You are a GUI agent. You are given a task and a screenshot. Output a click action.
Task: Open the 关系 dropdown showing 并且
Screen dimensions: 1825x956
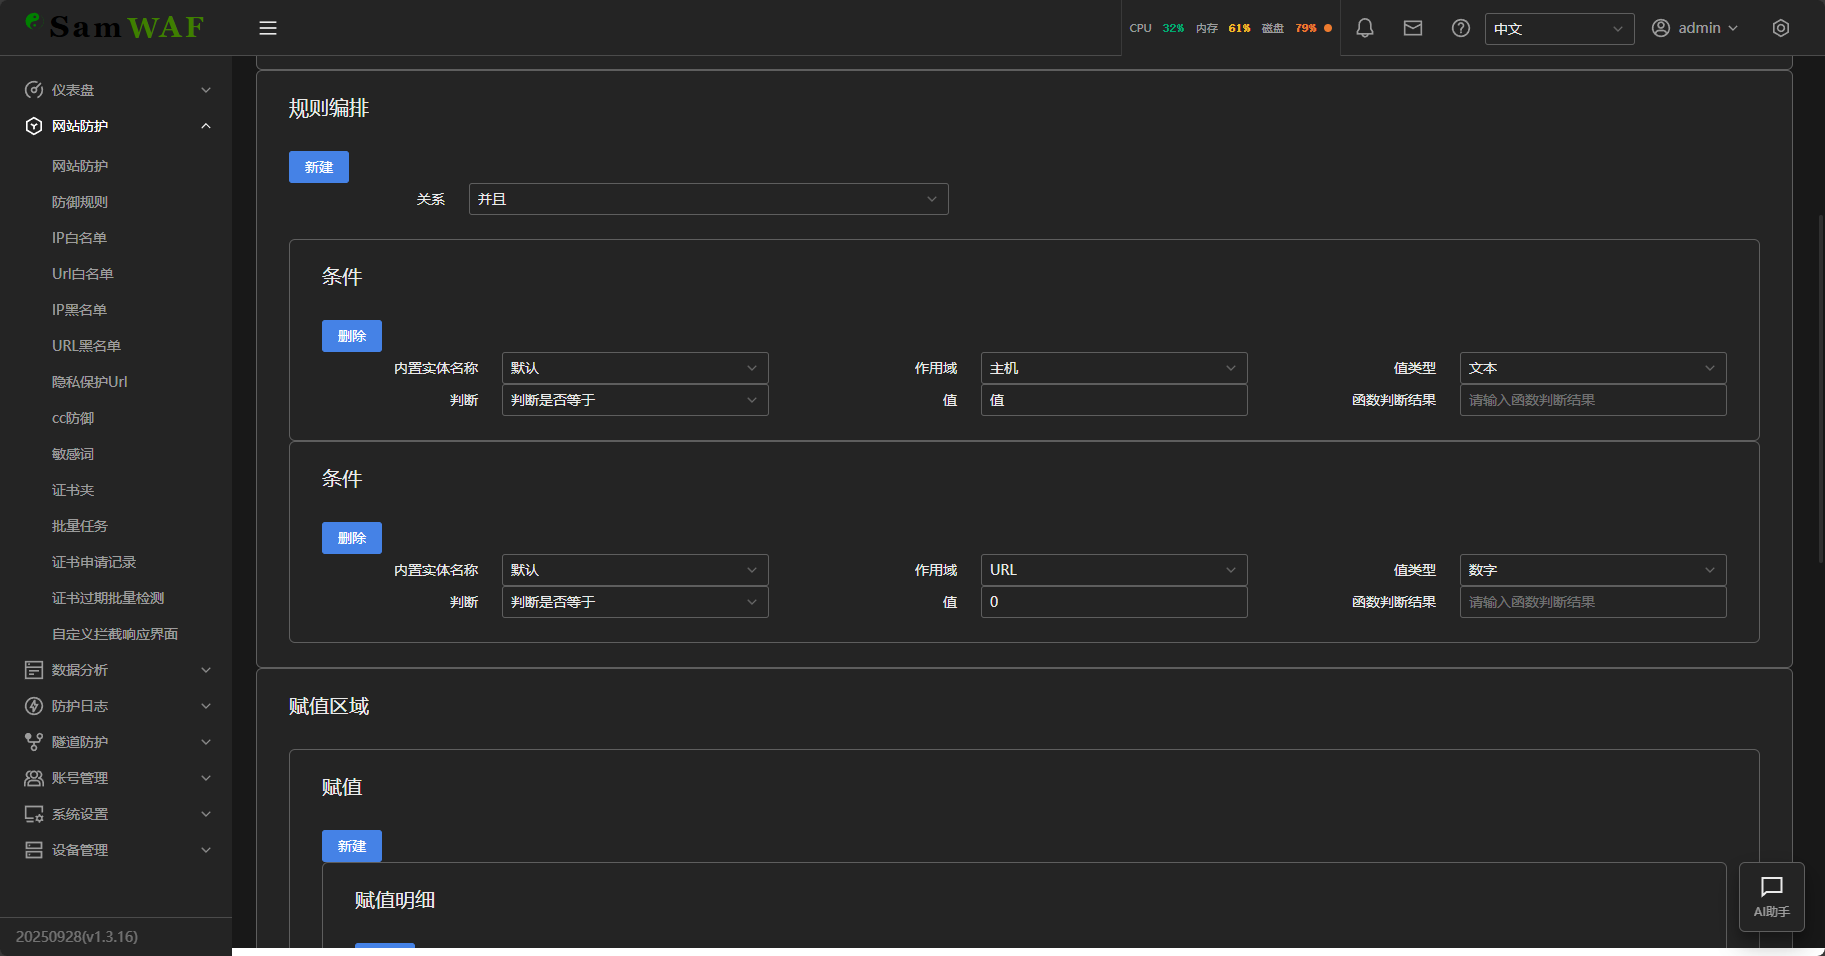[708, 199]
